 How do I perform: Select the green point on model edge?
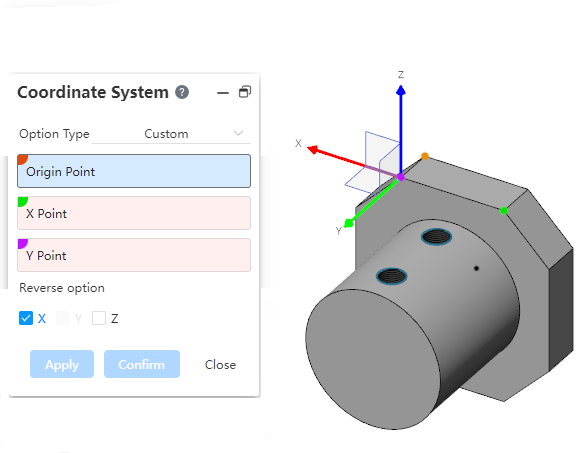click(504, 211)
